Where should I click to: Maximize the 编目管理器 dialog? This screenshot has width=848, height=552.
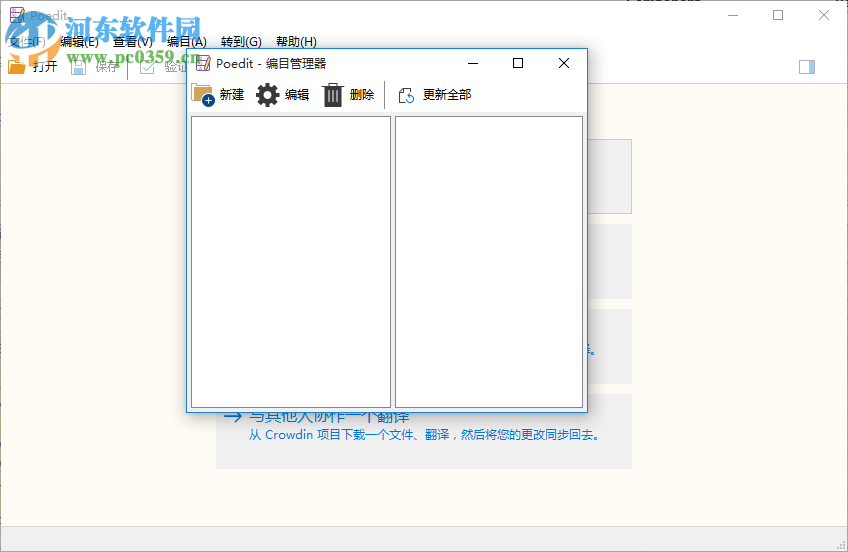point(518,63)
